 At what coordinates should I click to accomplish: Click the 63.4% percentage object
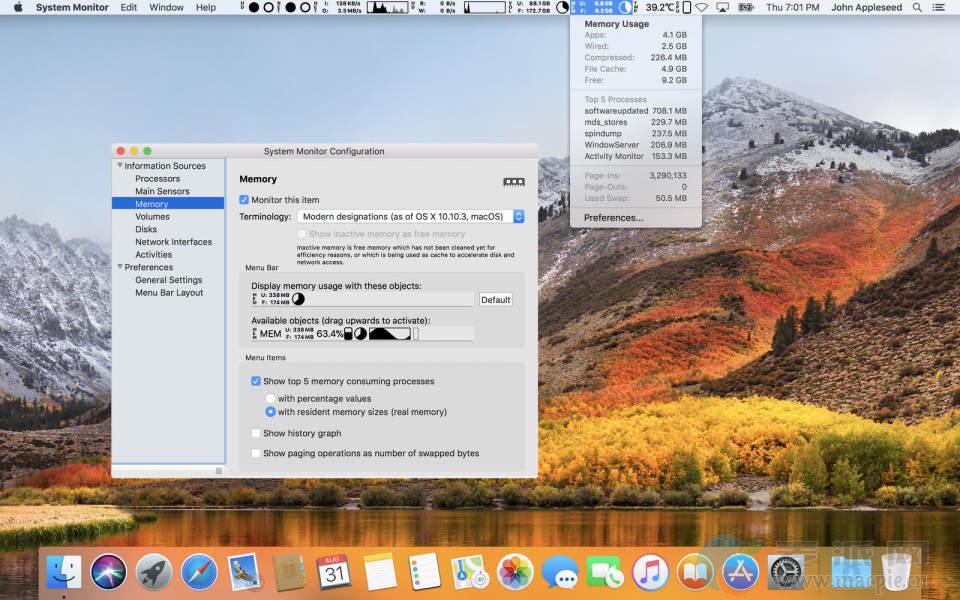click(x=329, y=334)
